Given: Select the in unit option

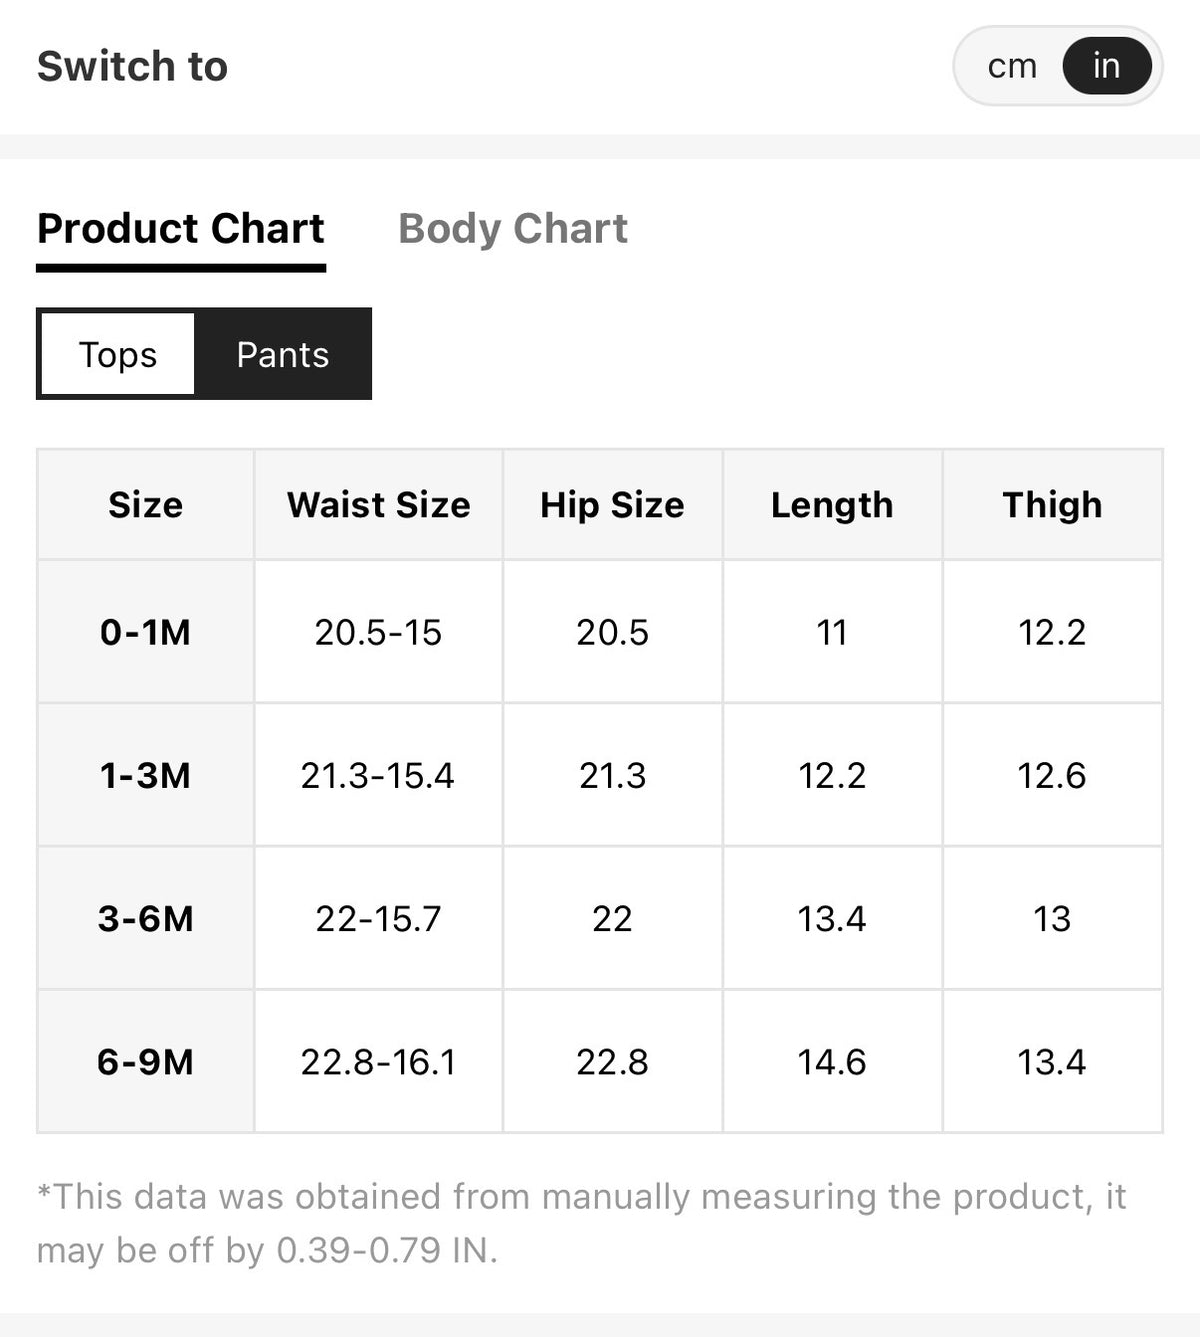Looking at the screenshot, I should pos(1106,66).
